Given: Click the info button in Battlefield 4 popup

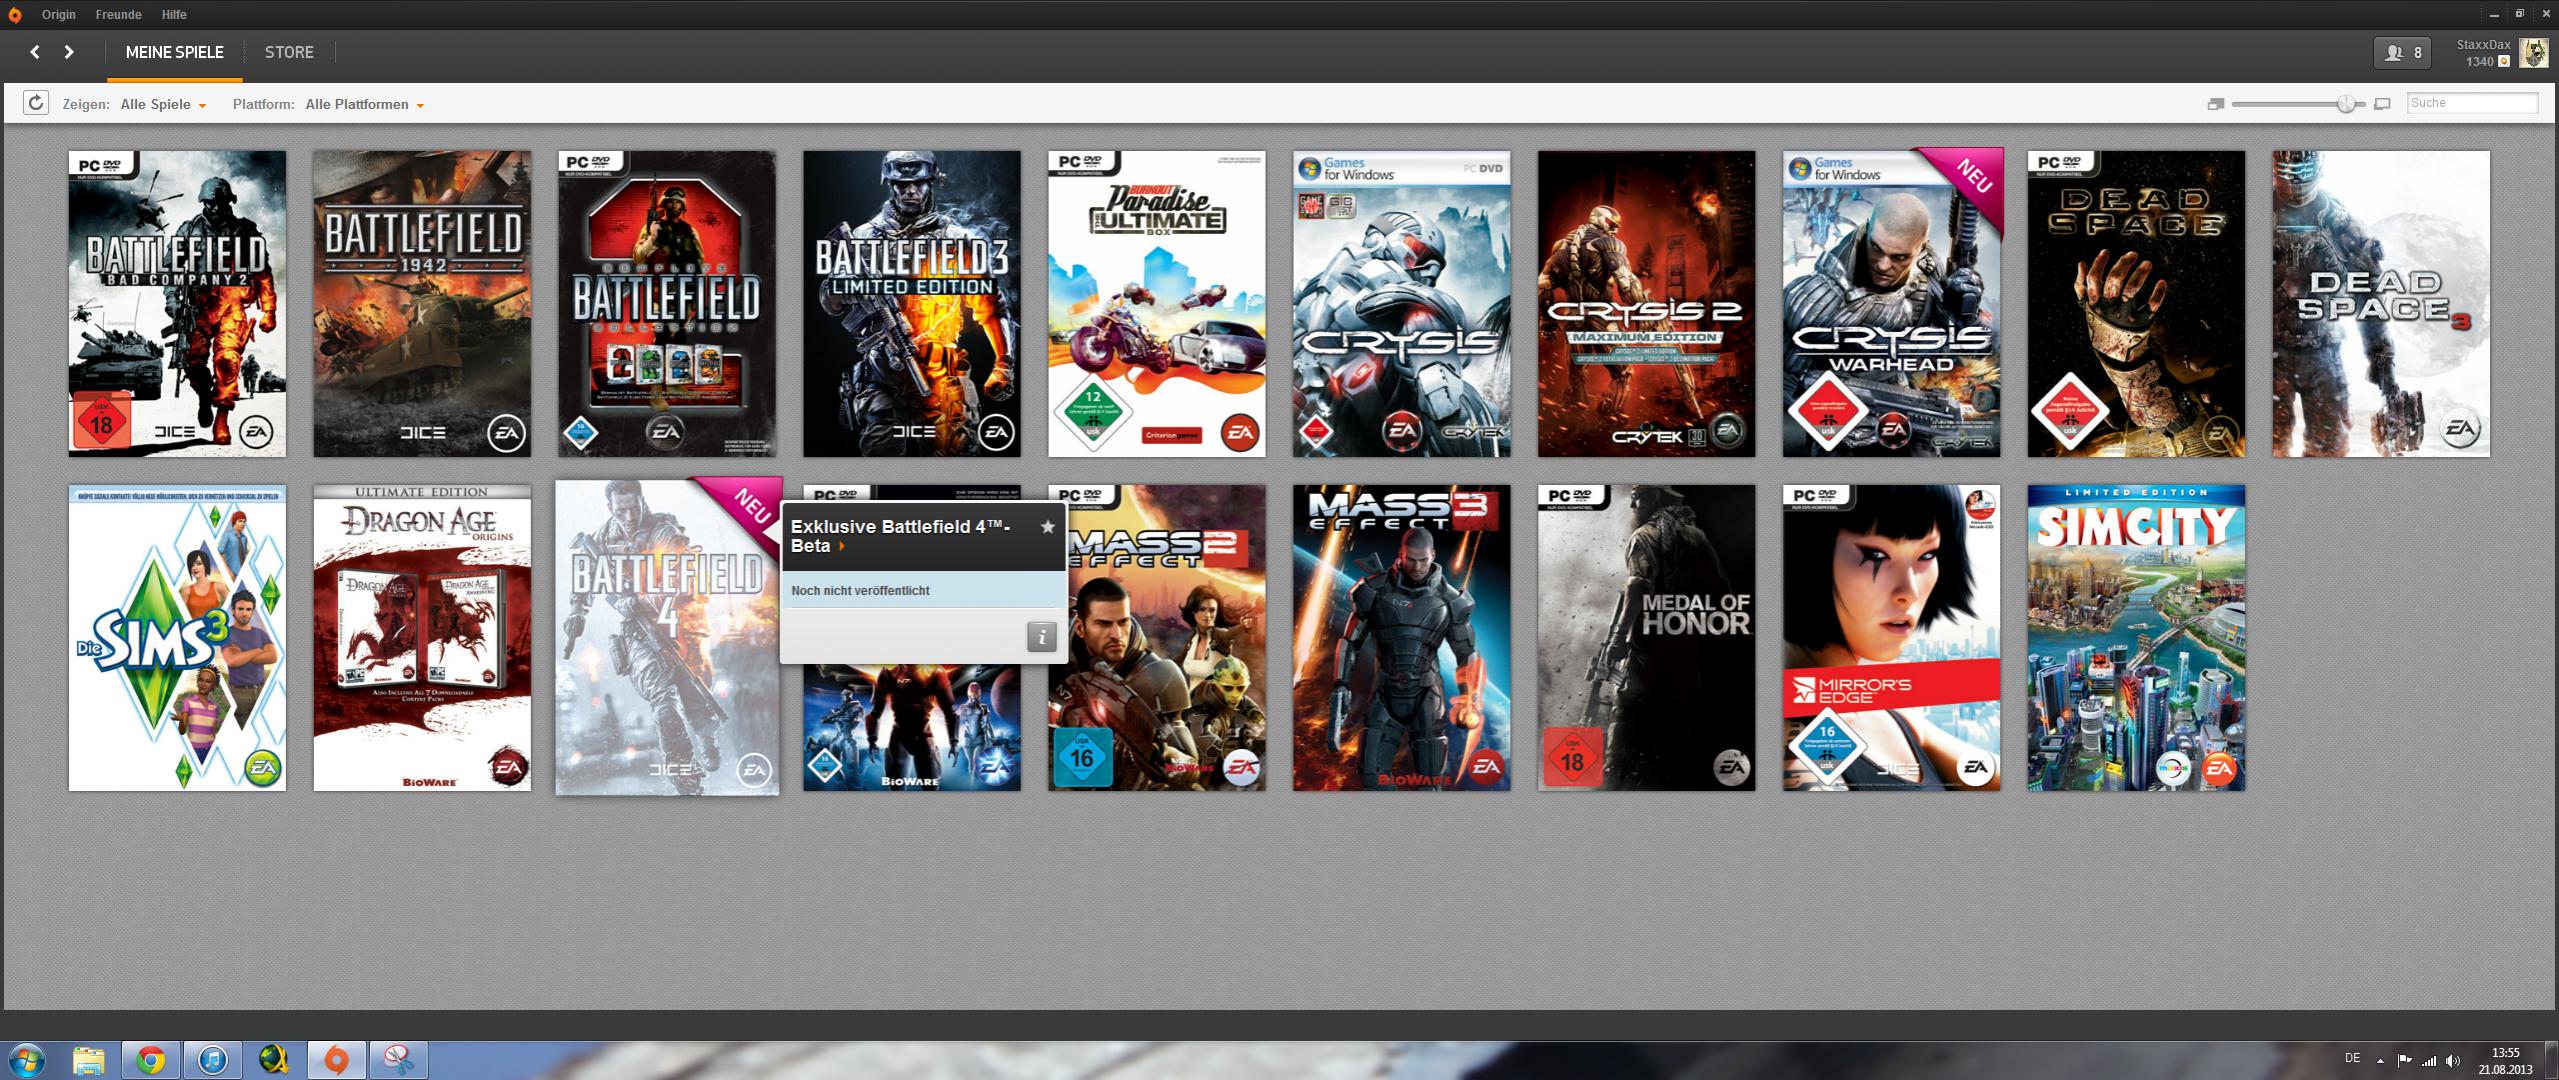Looking at the screenshot, I should [x=1041, y=636].
